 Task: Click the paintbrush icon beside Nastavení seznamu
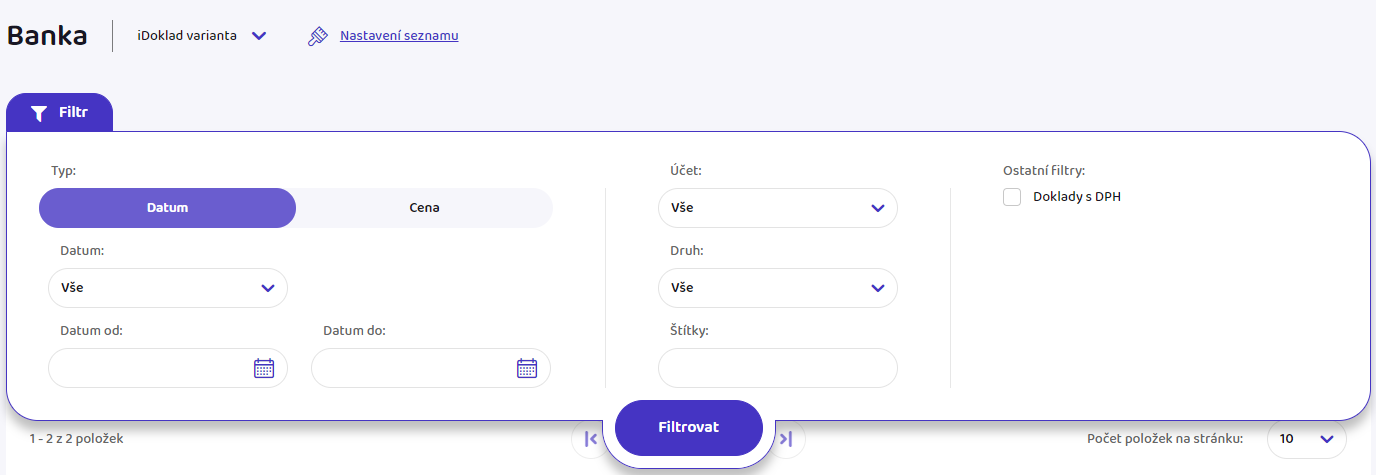[318, 36]
